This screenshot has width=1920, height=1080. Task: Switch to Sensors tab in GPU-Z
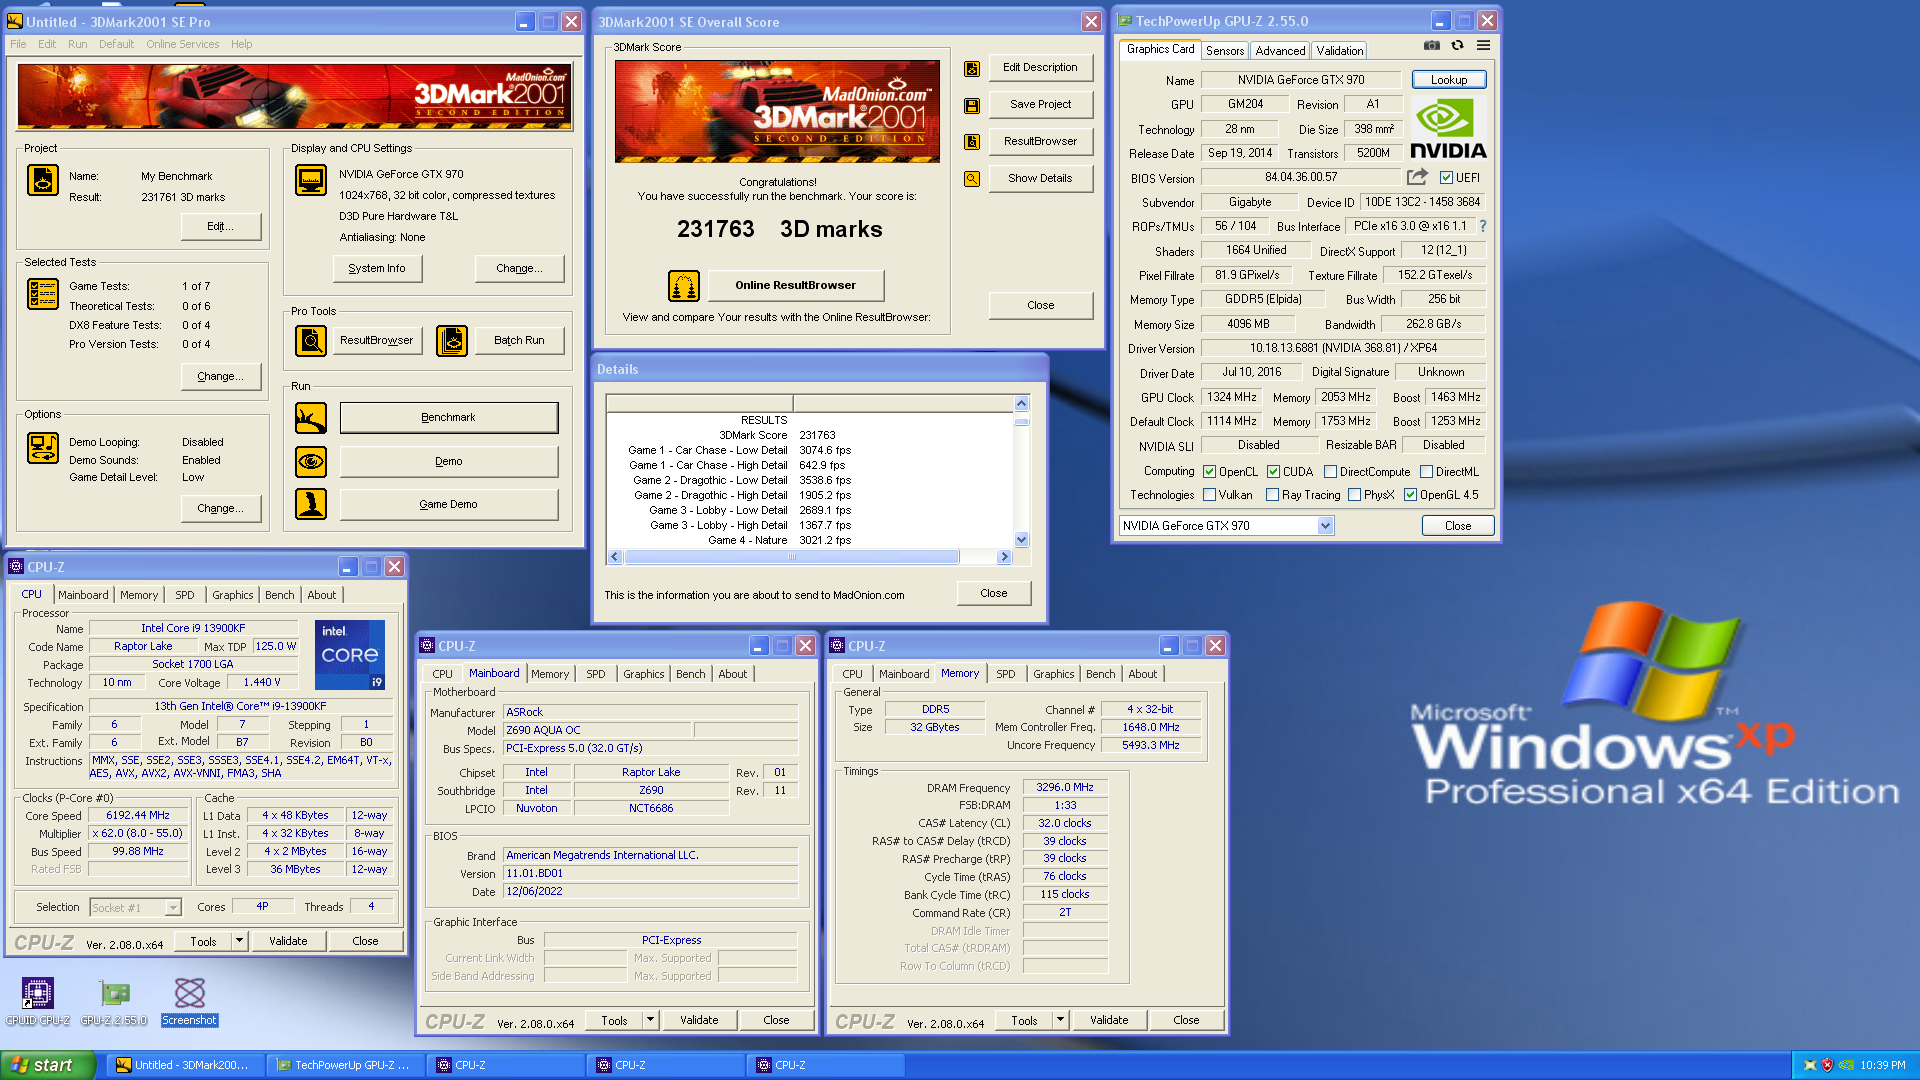1225,51
